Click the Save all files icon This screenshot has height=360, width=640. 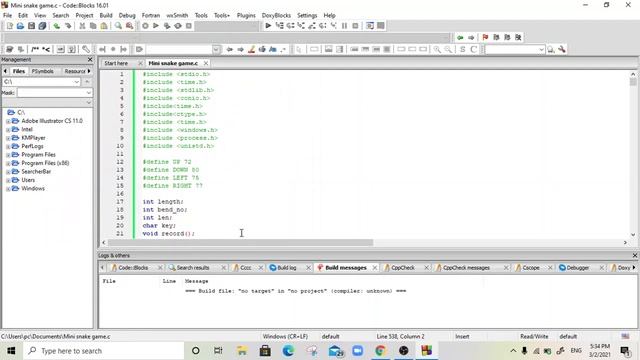pyautogui.click(x=42, y=26)
